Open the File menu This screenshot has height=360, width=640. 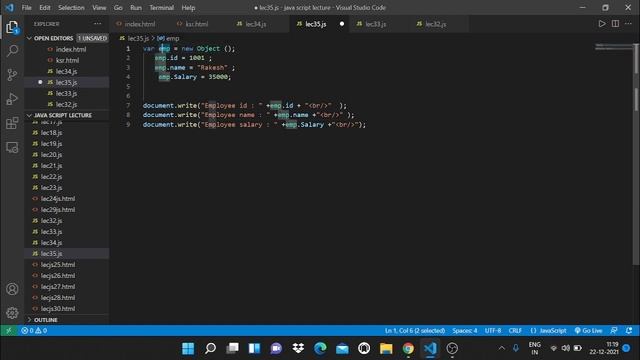tap(27, 7)
